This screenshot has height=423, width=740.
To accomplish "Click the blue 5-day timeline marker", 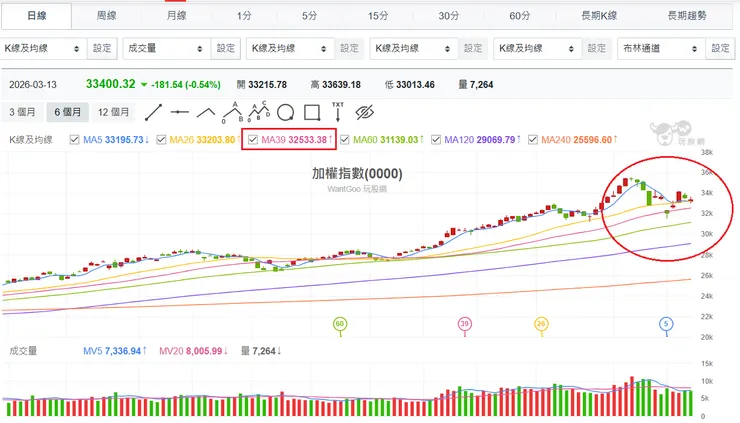I will click(666, 324).
